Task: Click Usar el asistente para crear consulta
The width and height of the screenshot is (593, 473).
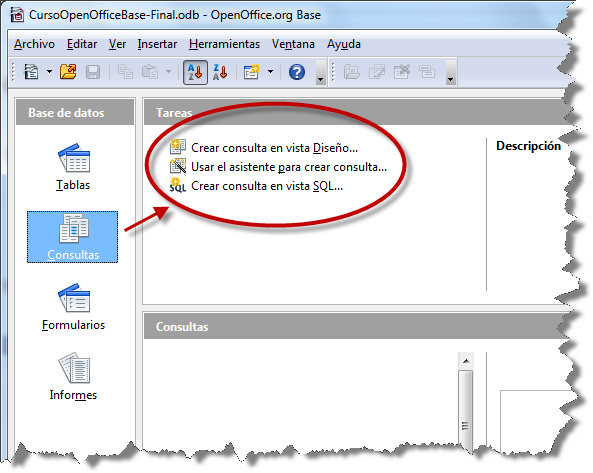Action: coord(289,167)
